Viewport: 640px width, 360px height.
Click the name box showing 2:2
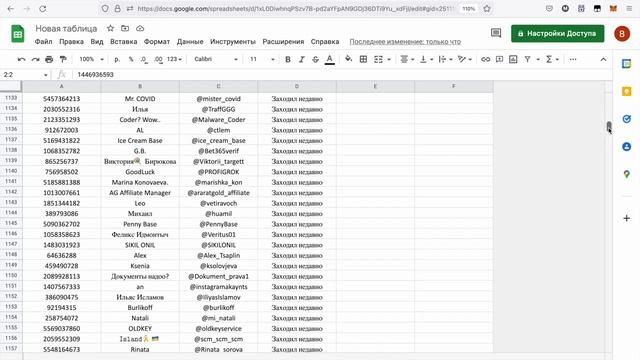(x=24, y=75)
